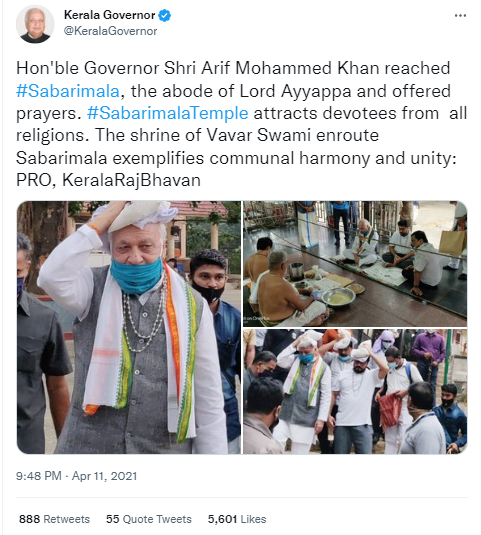481x535 pixels.
Task: Open photo of crowd climbing steps
Action: pyautogui.click(x=355, y=391)
